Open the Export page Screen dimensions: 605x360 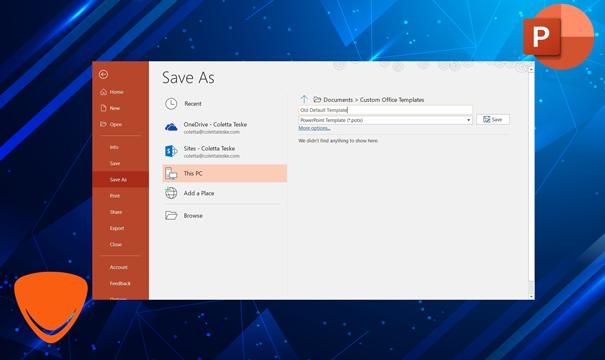tap(117, 228)
